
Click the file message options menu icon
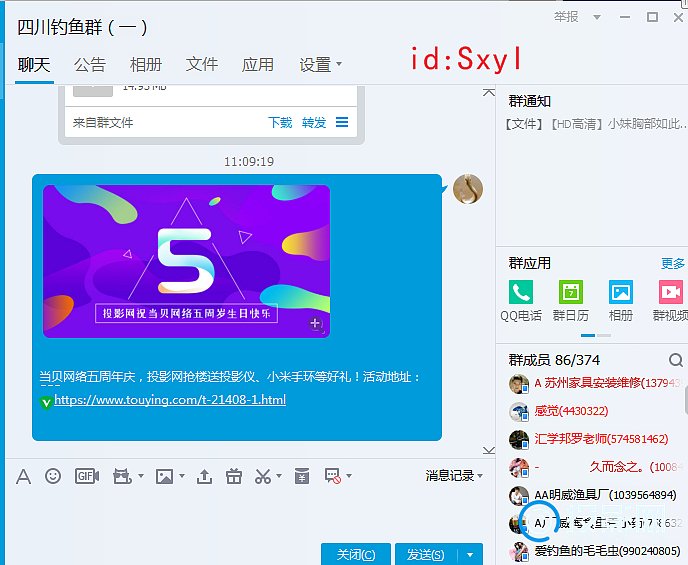tap(342, 122)
